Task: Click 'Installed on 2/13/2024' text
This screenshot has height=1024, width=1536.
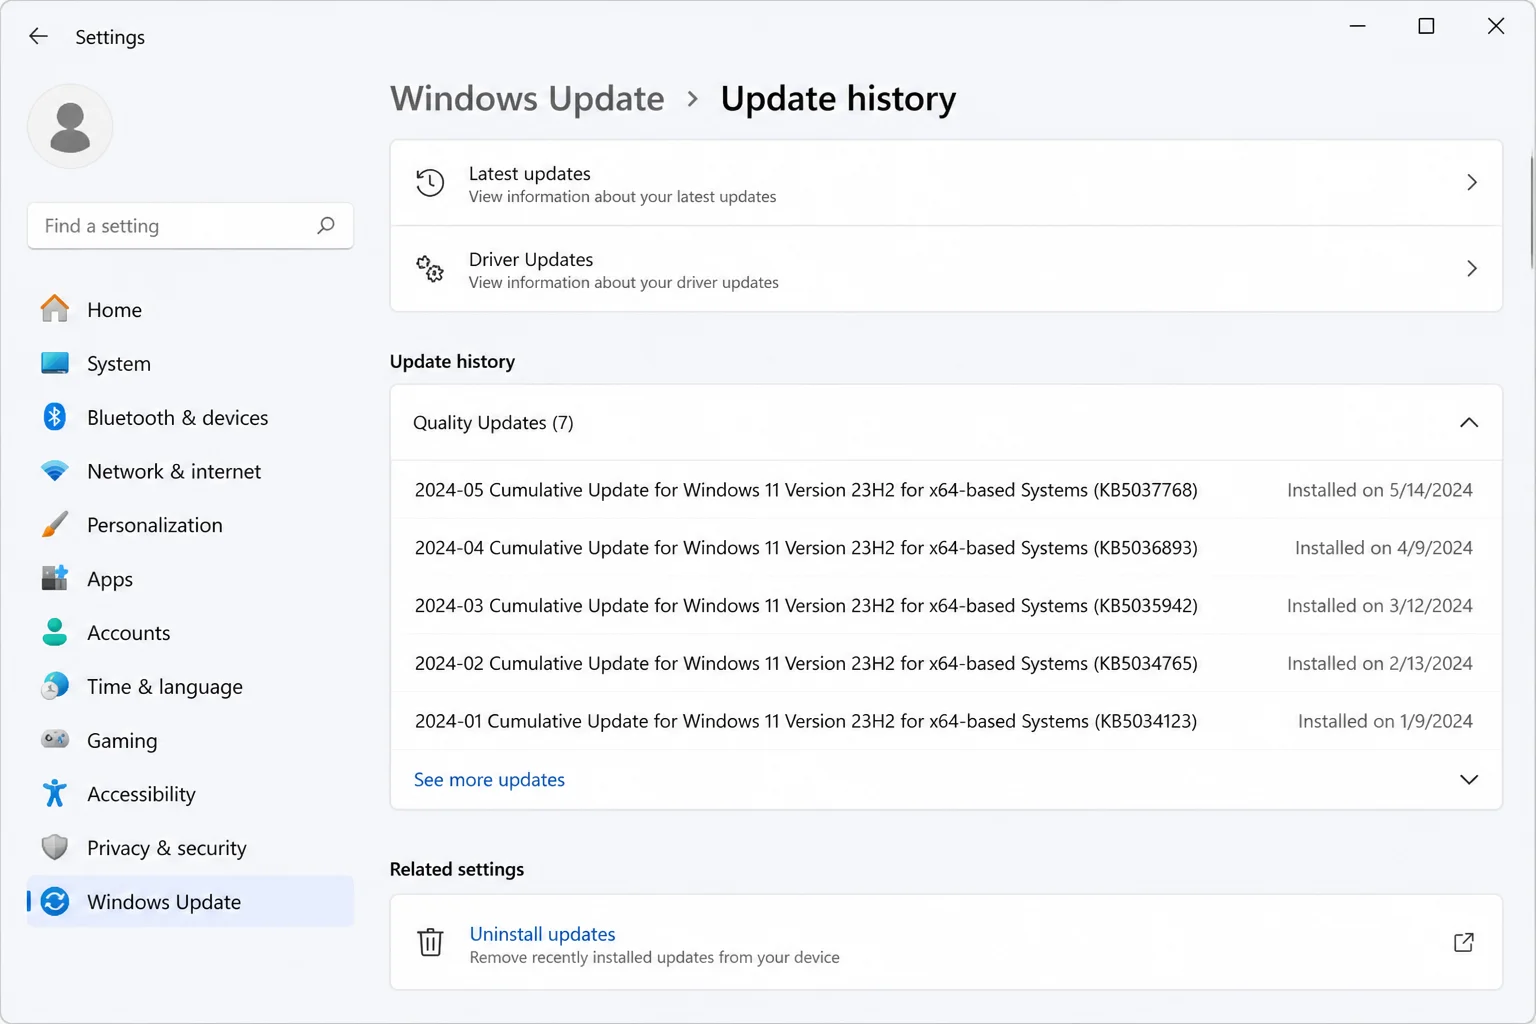Action: 1379,664
